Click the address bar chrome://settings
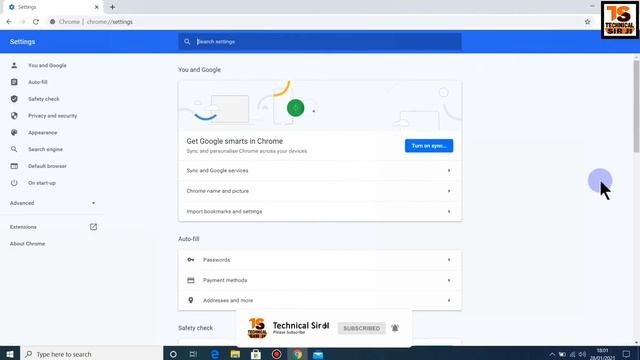This screenshot has height=360, width=640. (109, 22)
